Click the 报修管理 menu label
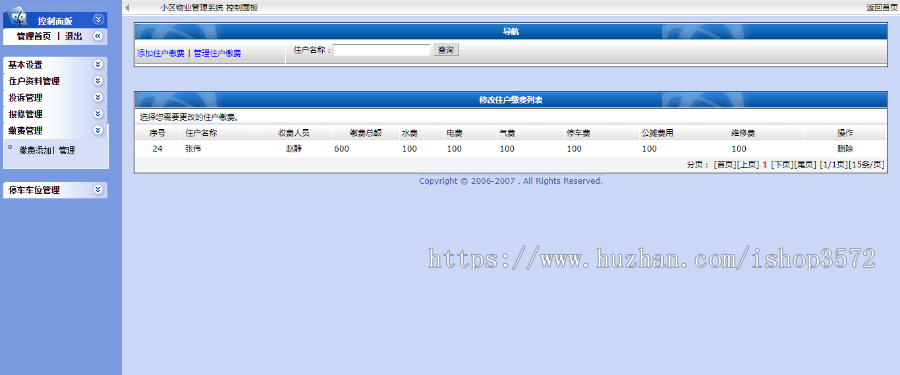 (25, 114)
